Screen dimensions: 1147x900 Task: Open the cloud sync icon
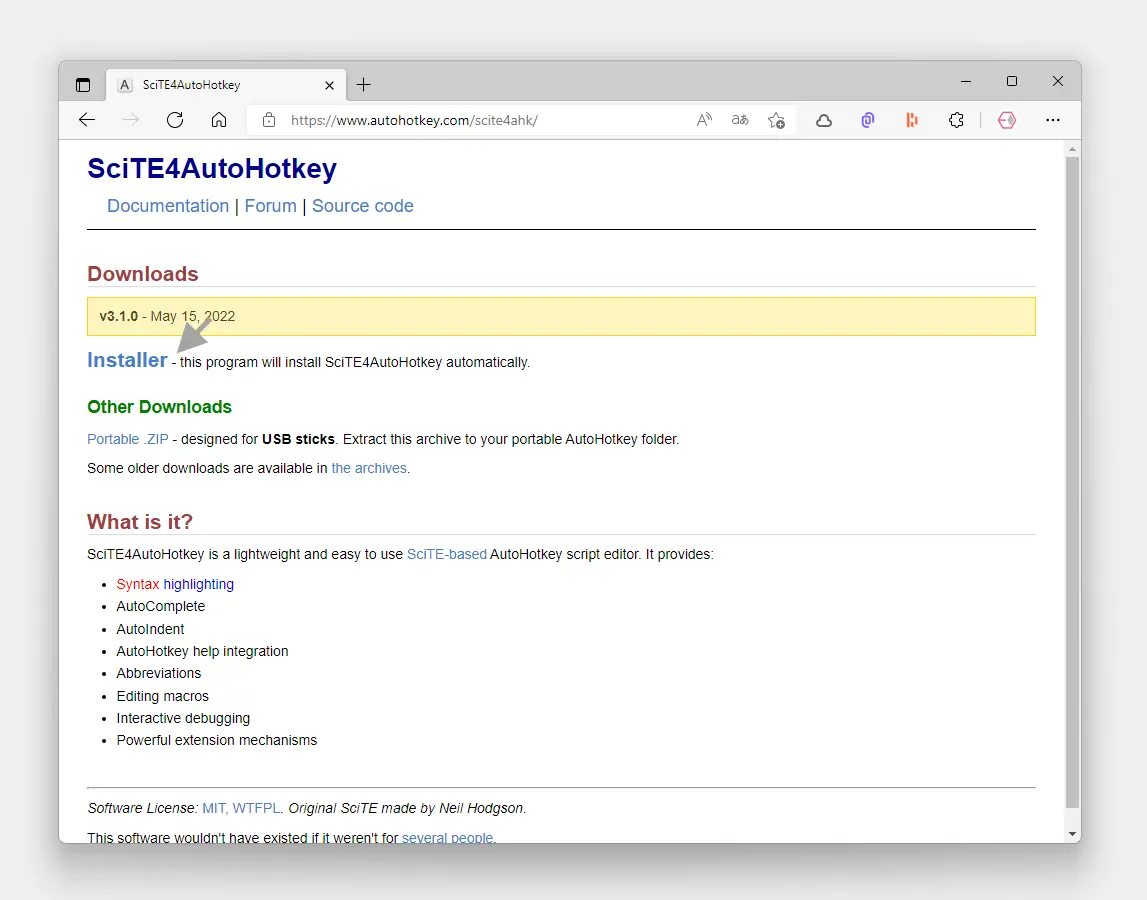[824, 120]
